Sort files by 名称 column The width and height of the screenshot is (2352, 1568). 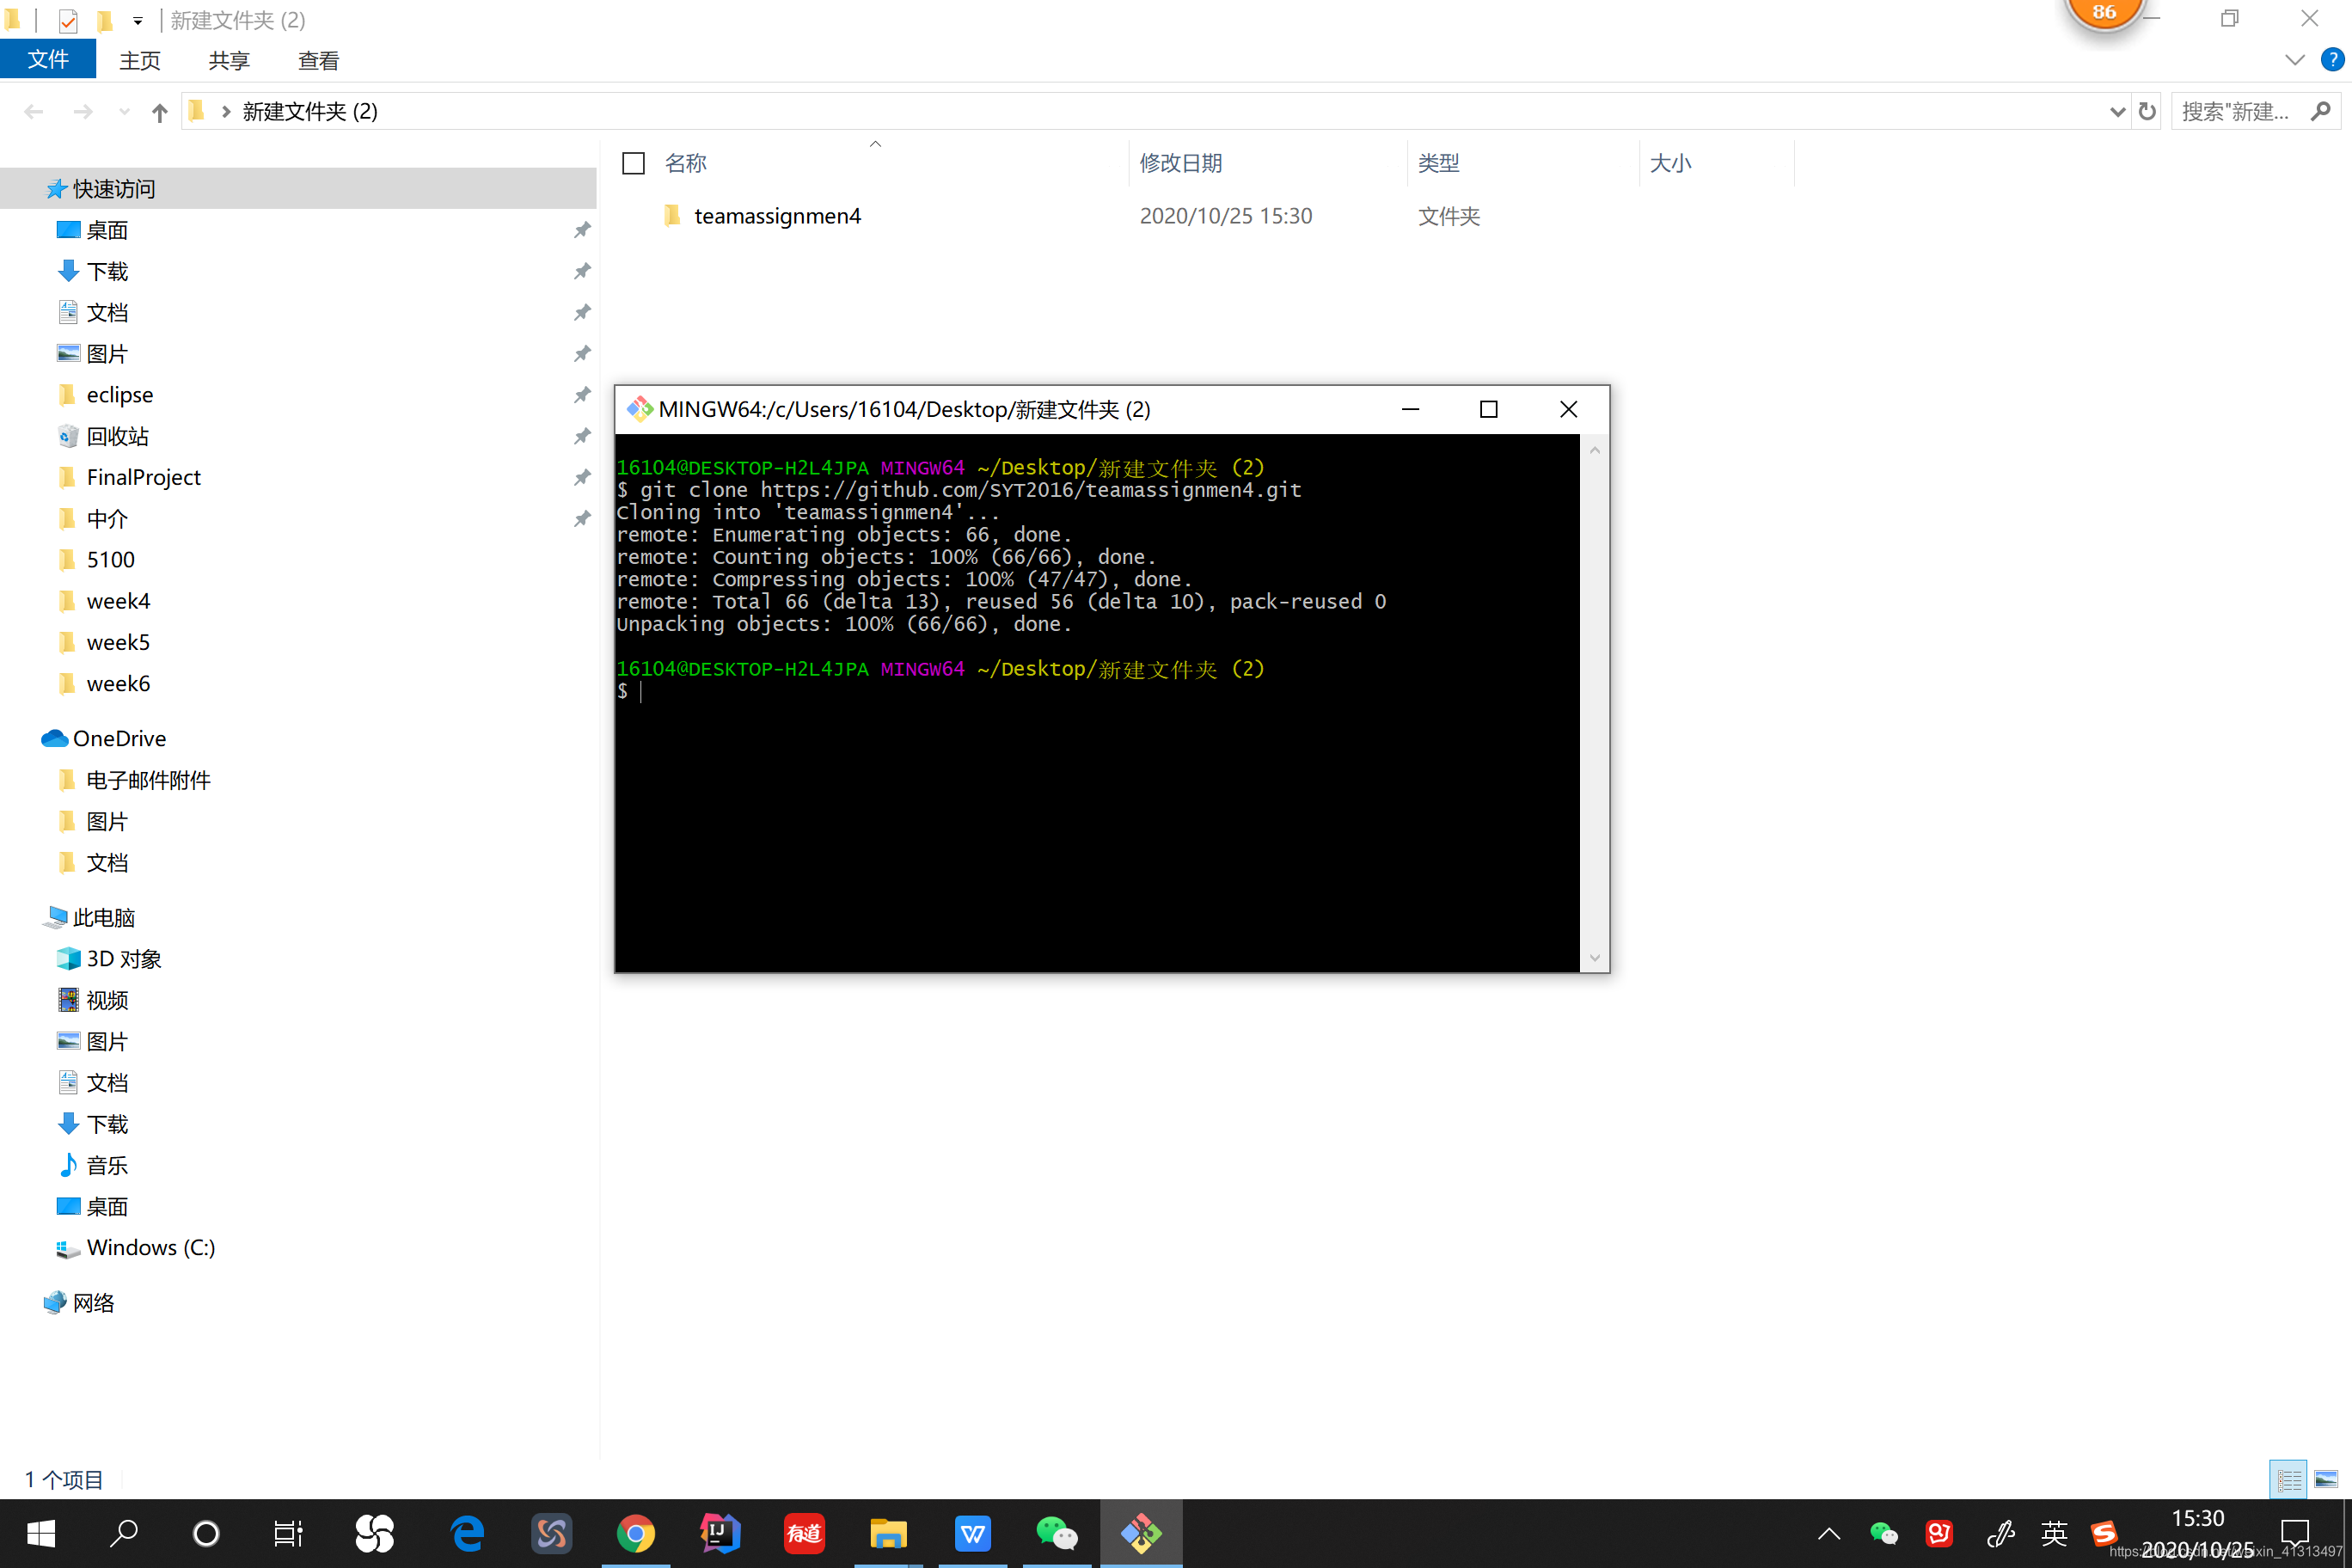click(x=686, y=163)
